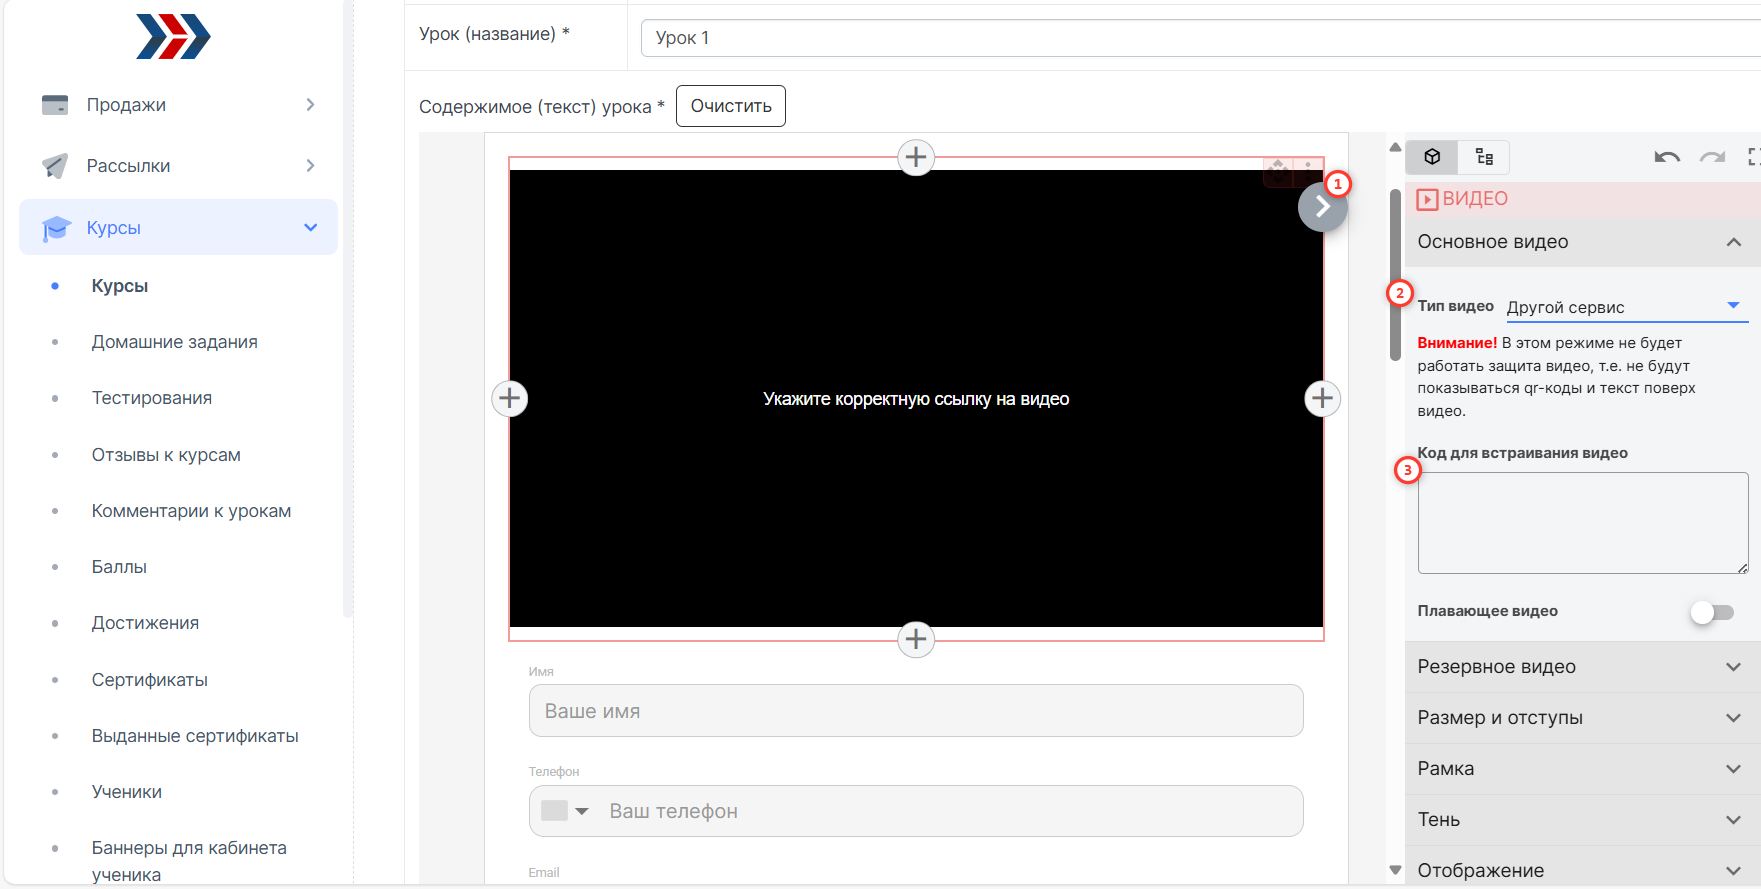Viewport: 1761px width, 889px height.
Task: Click the plus icon on the video's right edge
Action: click(x=1322, y=398)
